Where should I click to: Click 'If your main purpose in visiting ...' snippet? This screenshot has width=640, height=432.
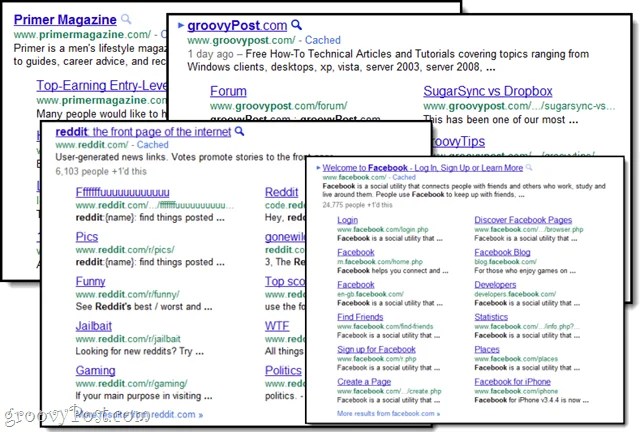[144, 396]
